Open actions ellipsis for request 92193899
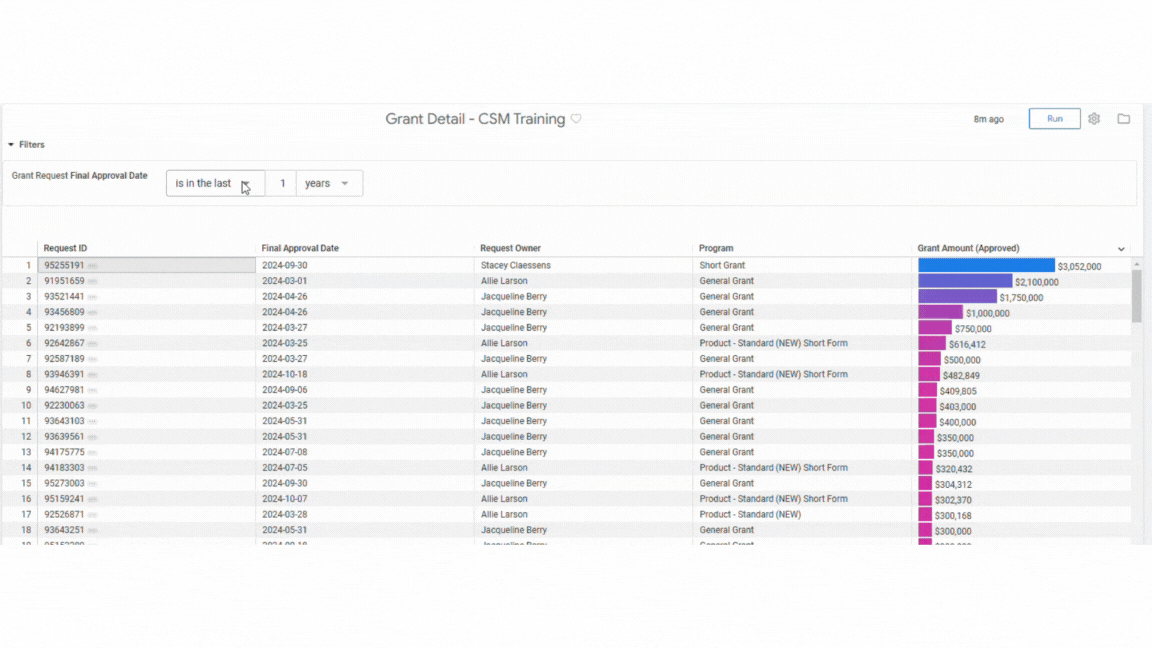 coord(93,328)
